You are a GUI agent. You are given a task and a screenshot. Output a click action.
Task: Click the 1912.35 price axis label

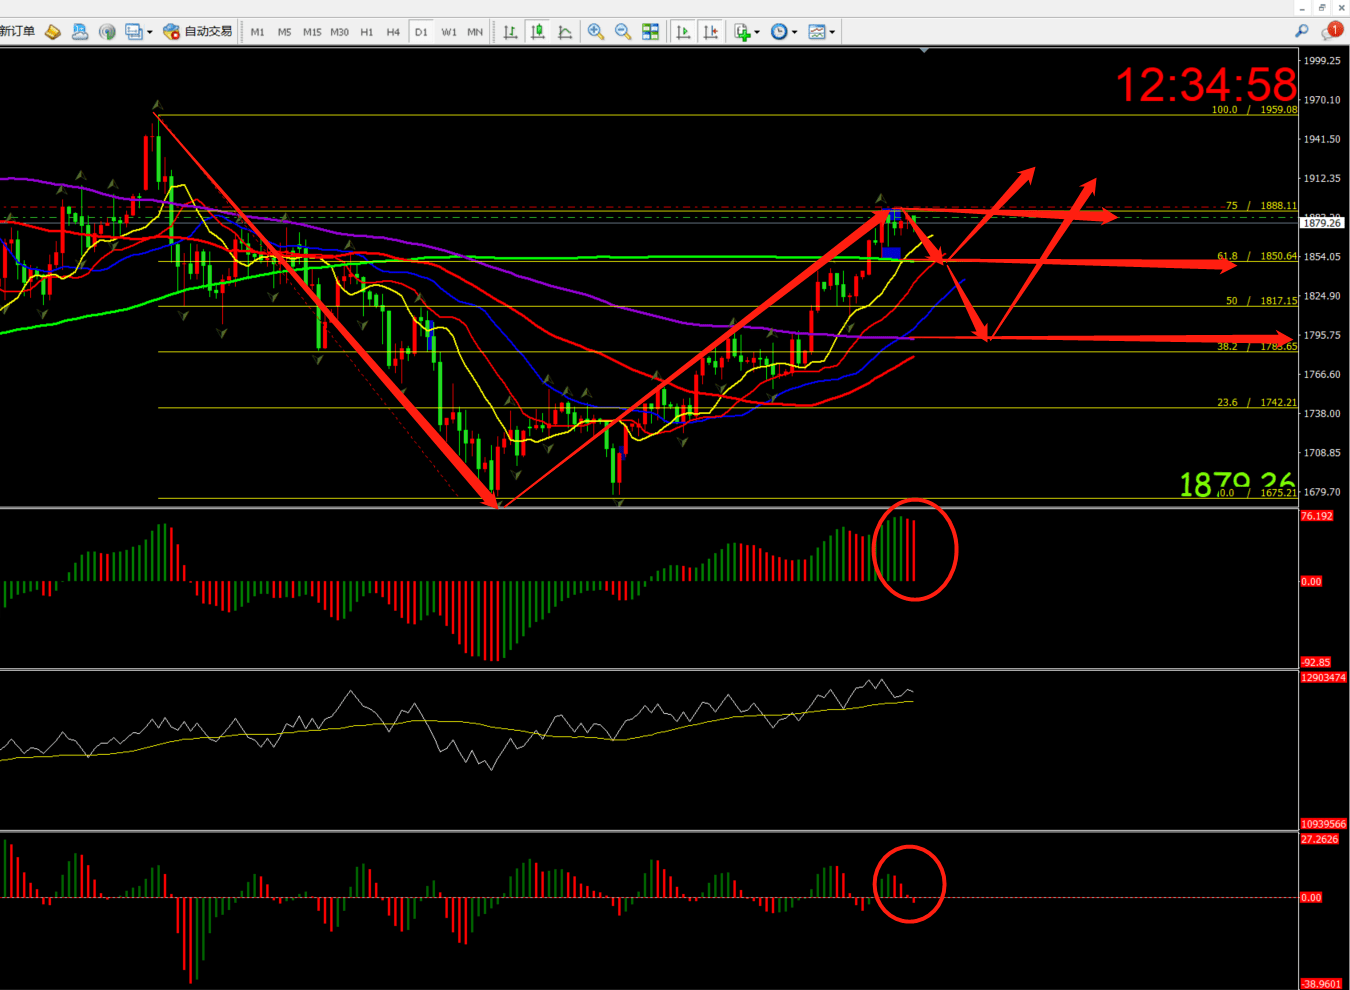click(x=1322, y=178)
